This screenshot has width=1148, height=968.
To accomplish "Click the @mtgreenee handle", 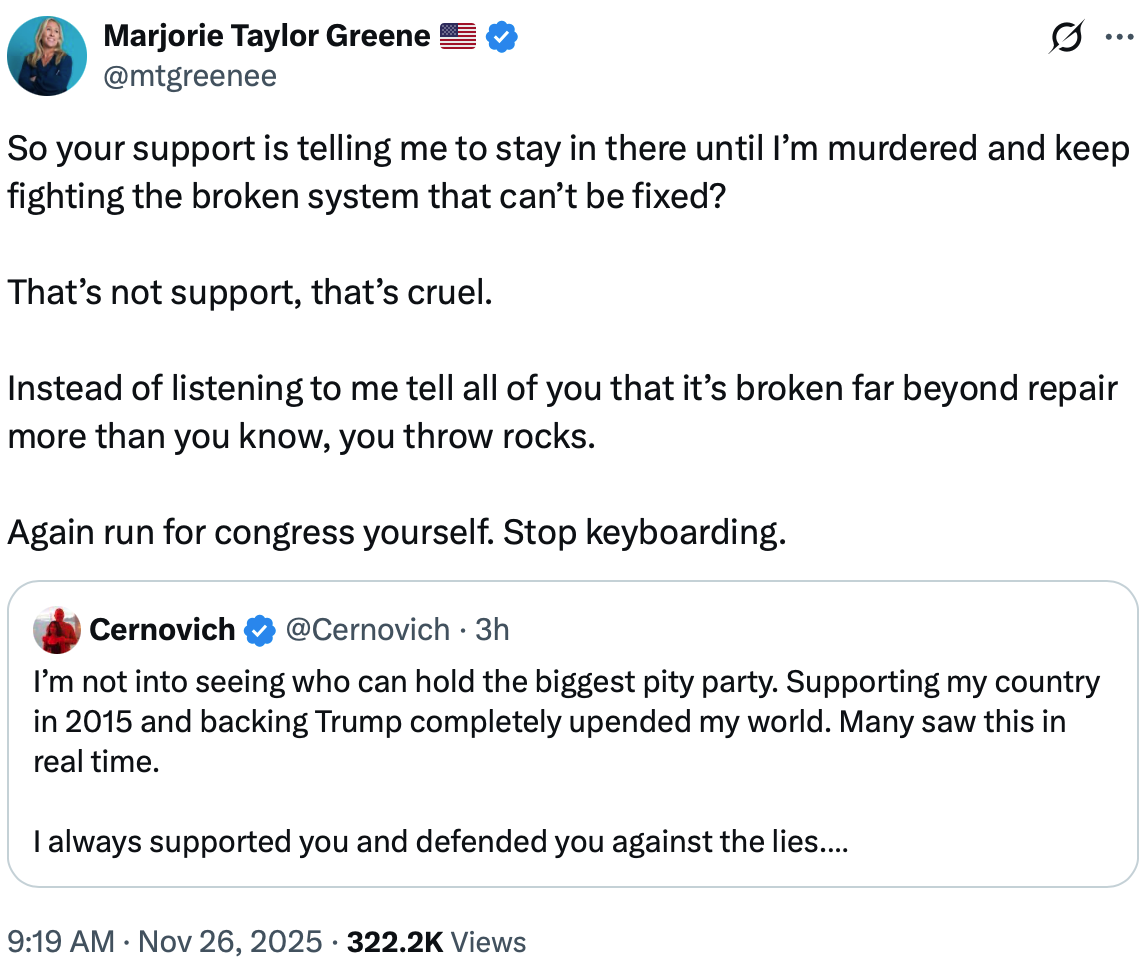I will pyautogui.click(x=190, y=76).
